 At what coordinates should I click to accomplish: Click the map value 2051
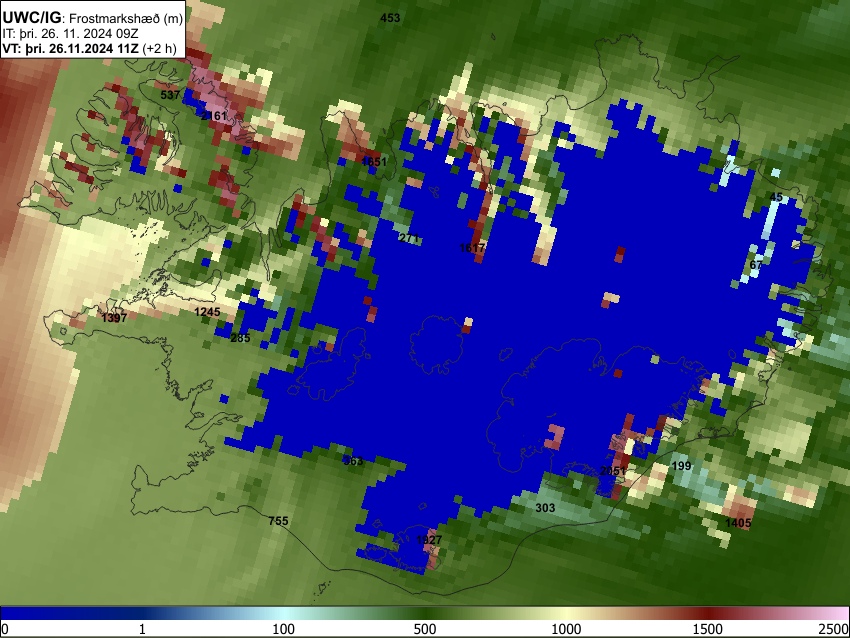[x=613, y=471]
